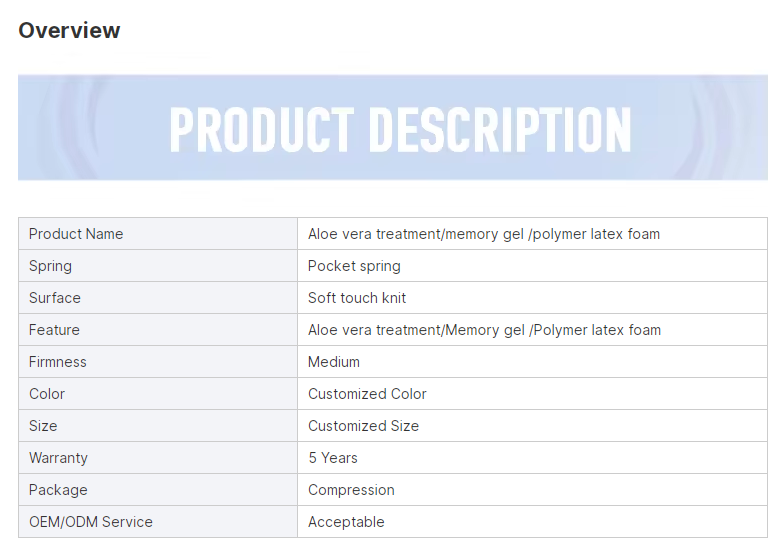Viewport: 780px width, 556px height.
Task: Select the Product Name label cell
Action: pyautogui.click(x=158, y=234)
